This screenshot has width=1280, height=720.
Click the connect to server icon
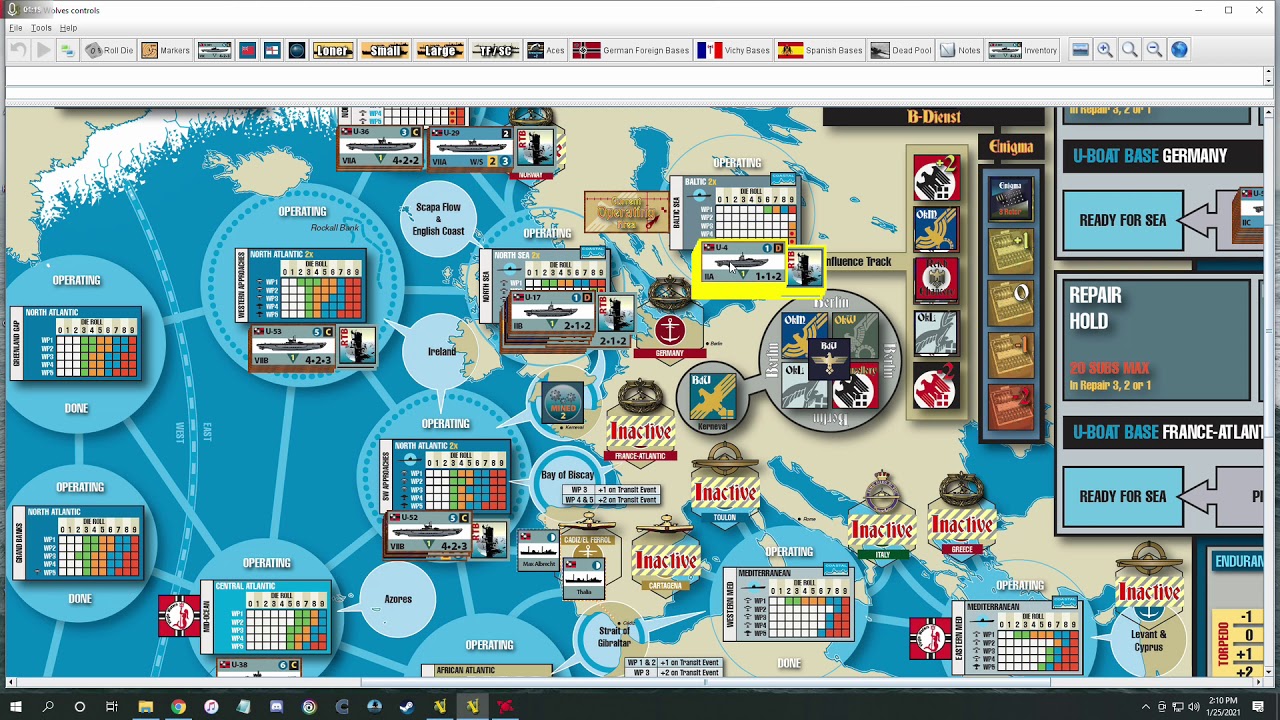[67, 50]
